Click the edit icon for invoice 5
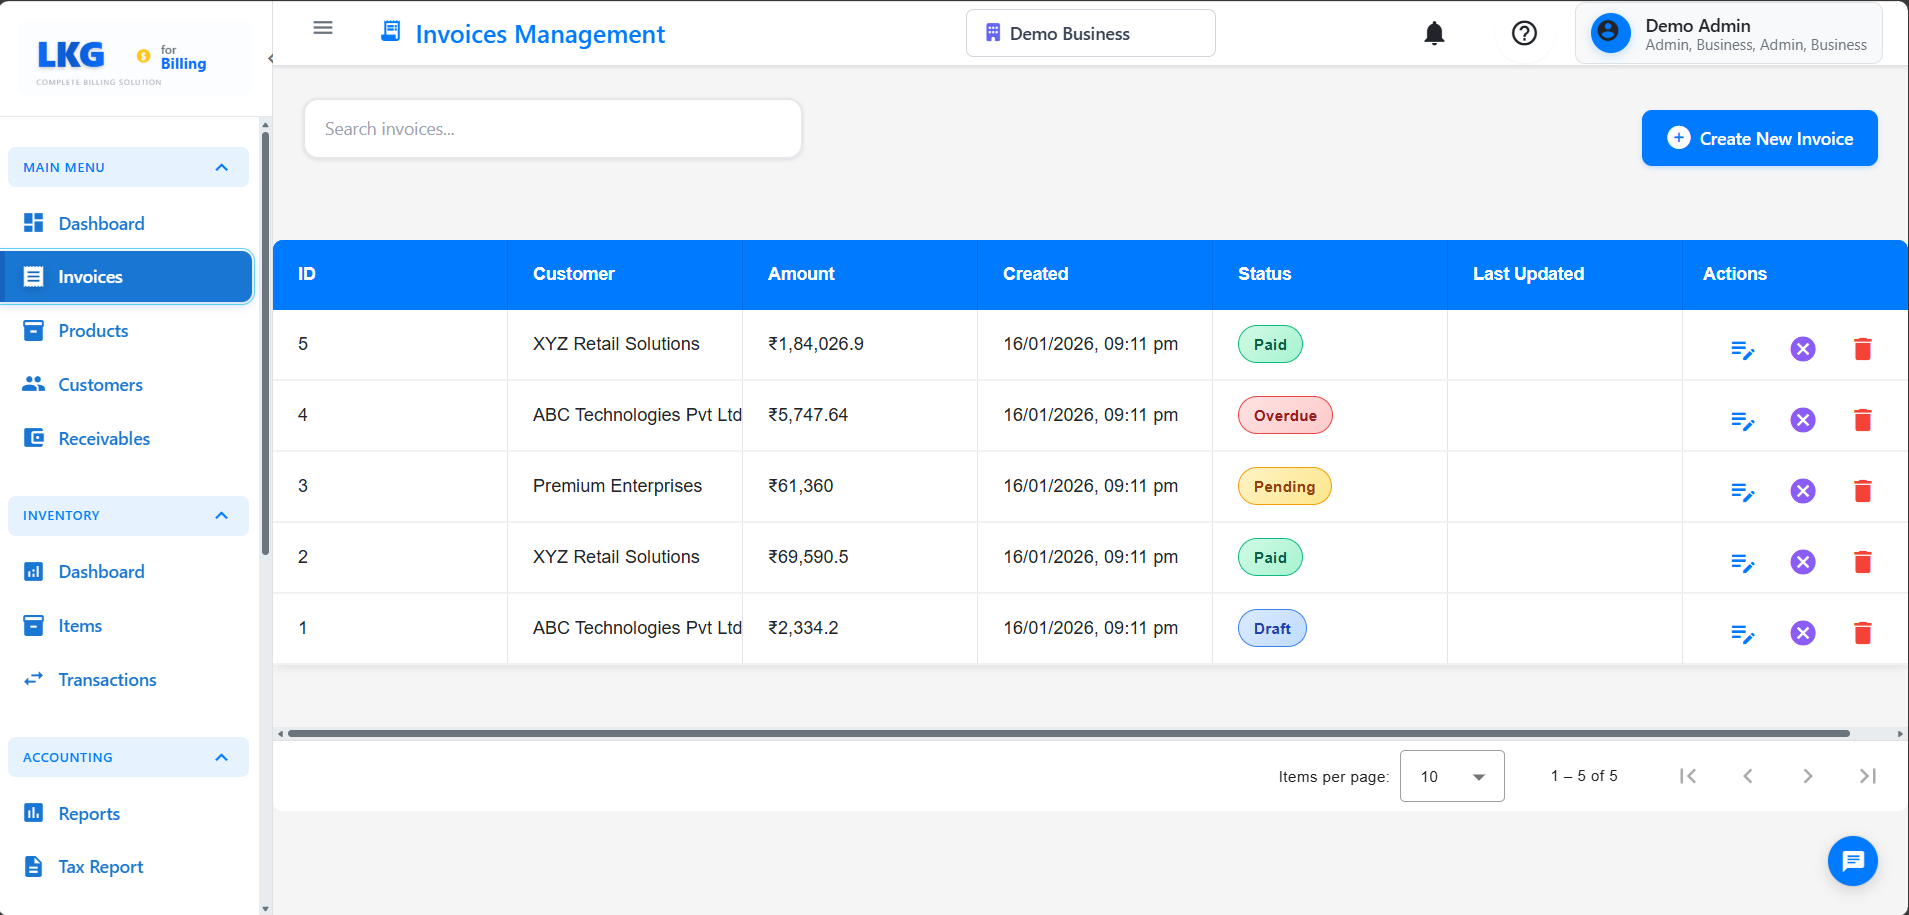Screen dimensions: 1909x915 (x=1743, y=350)
